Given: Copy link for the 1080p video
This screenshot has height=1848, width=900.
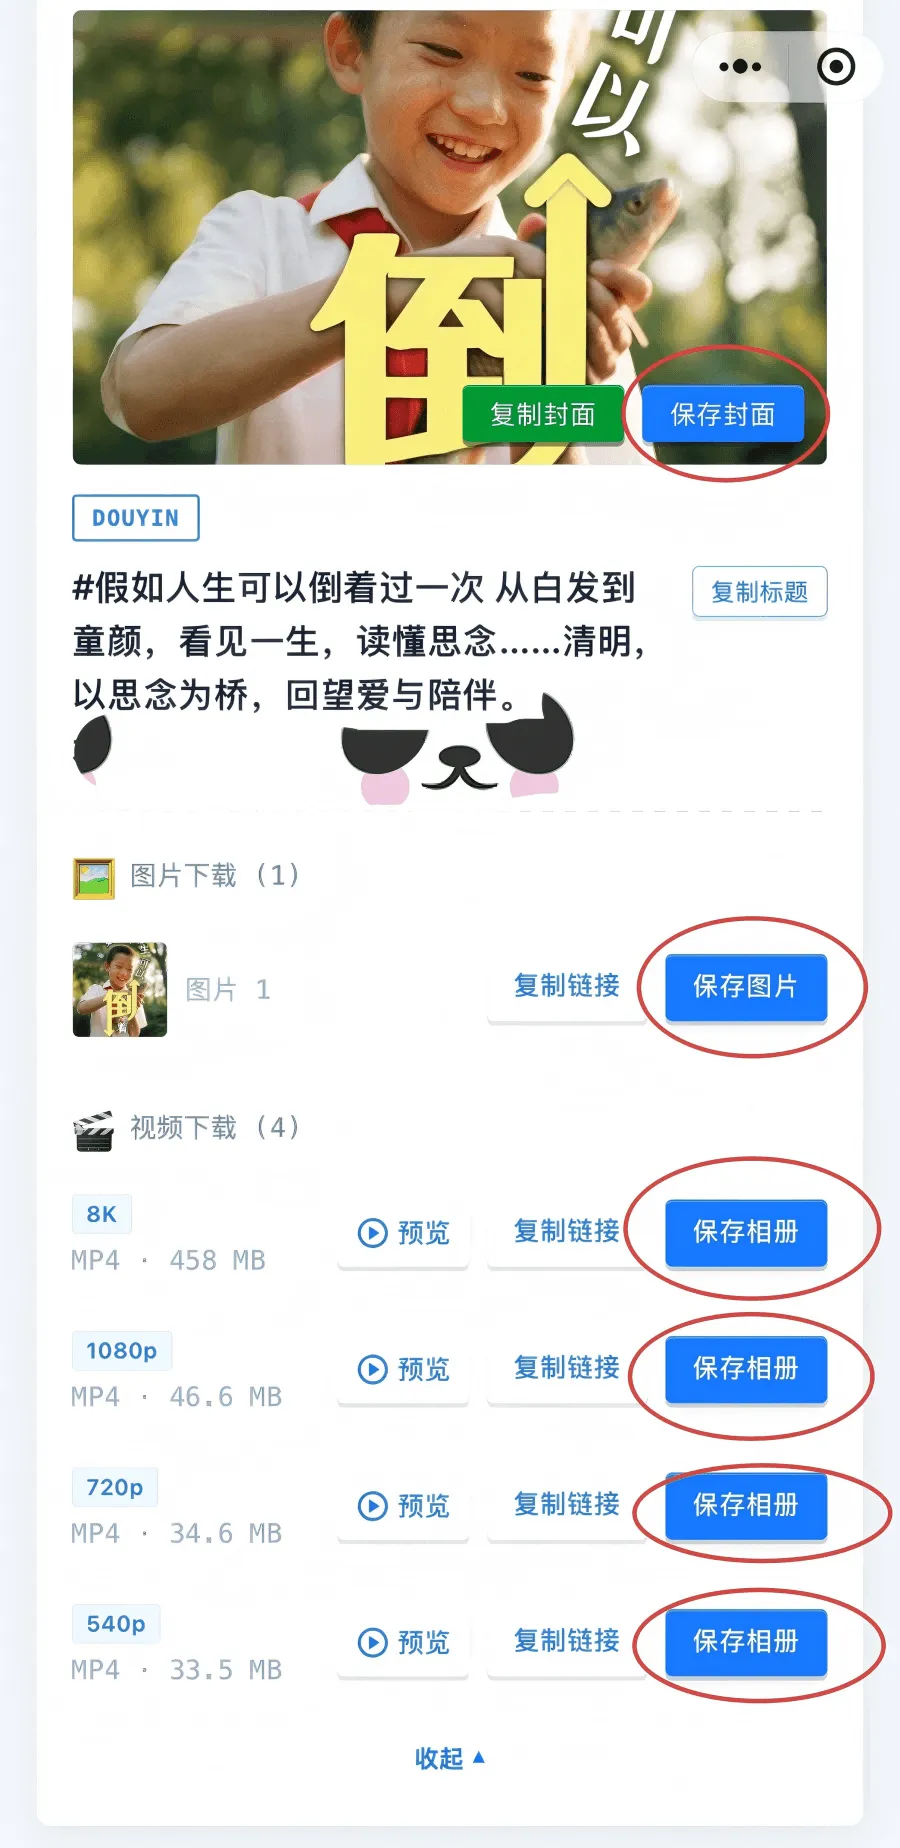Looking at the screenshot, I should click(567, 1368).
